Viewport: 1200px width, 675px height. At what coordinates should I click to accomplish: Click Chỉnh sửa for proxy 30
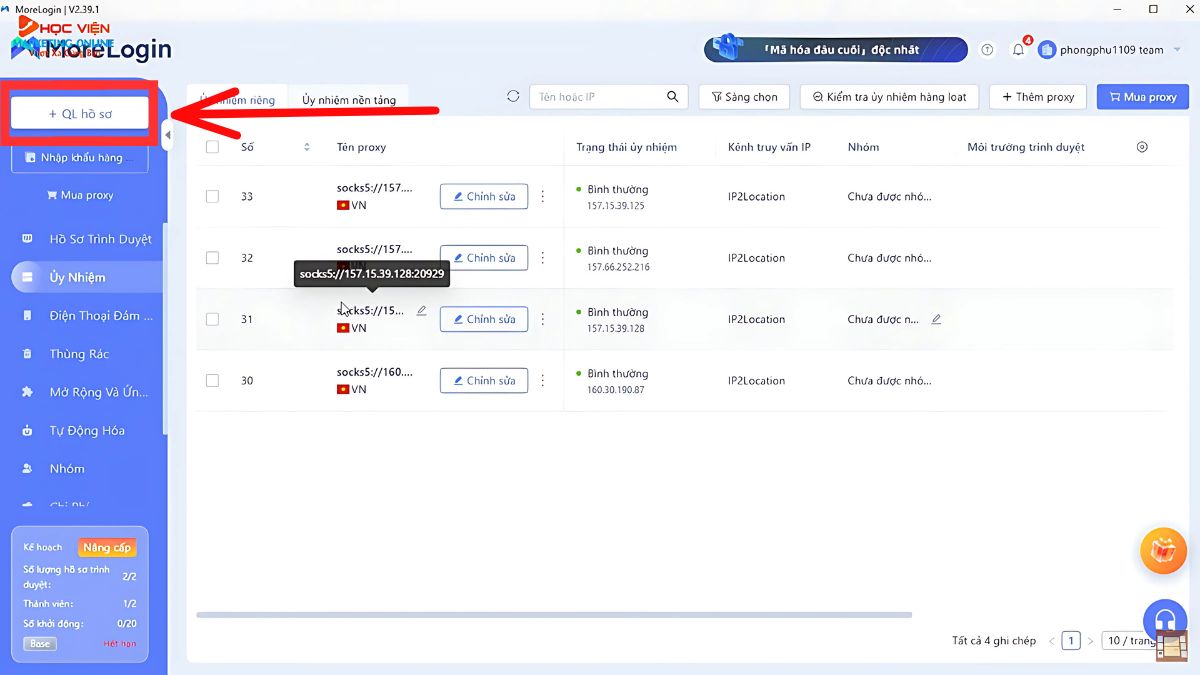click(484, 380)
